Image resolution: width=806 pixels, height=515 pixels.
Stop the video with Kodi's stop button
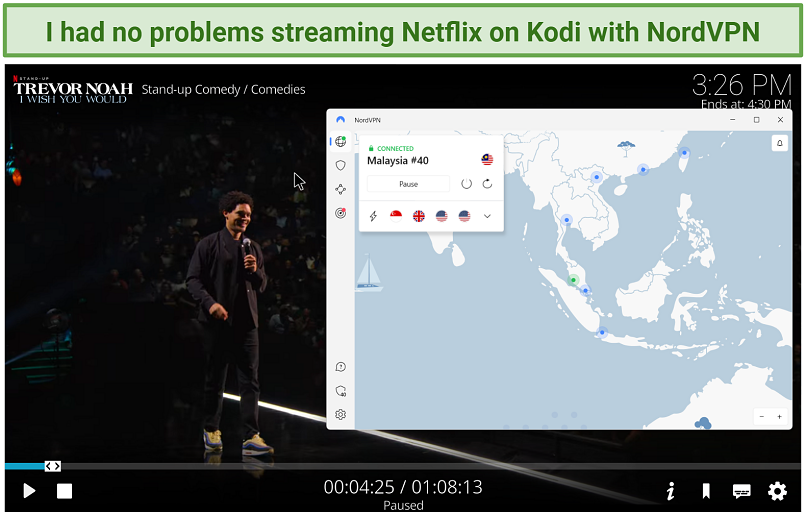click(x=64, y=491)
